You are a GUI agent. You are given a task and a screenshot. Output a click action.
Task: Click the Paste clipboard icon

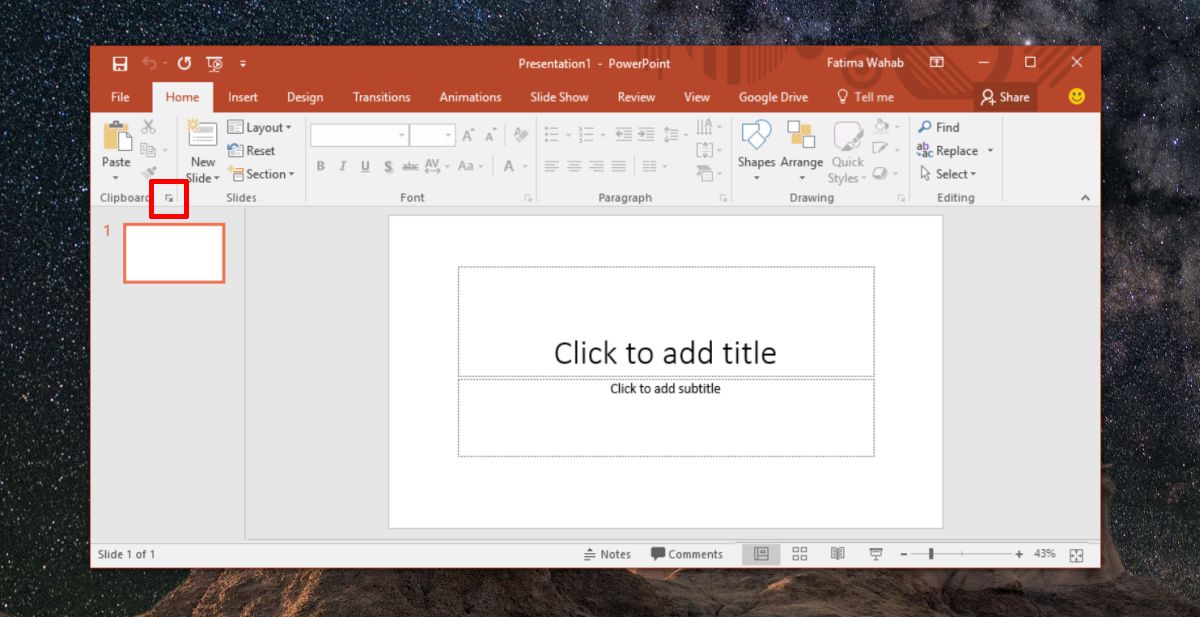116,137
